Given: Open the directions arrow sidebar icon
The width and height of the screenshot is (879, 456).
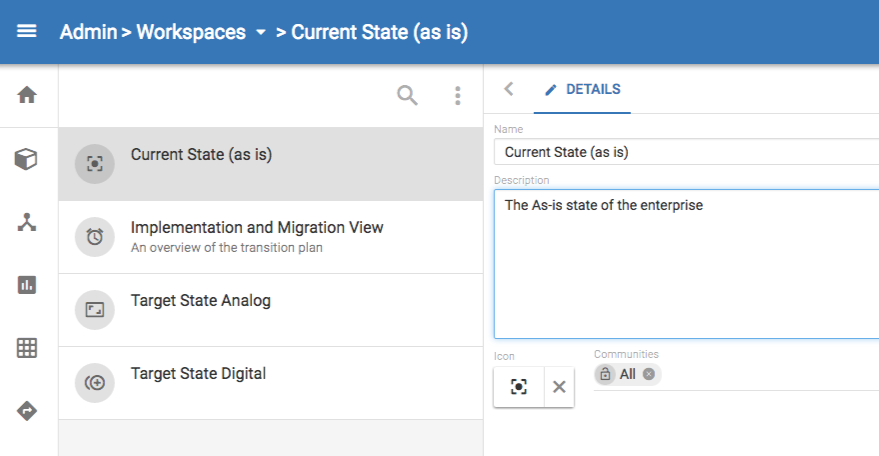Looking at the screenshot, I should click(27, 411).
